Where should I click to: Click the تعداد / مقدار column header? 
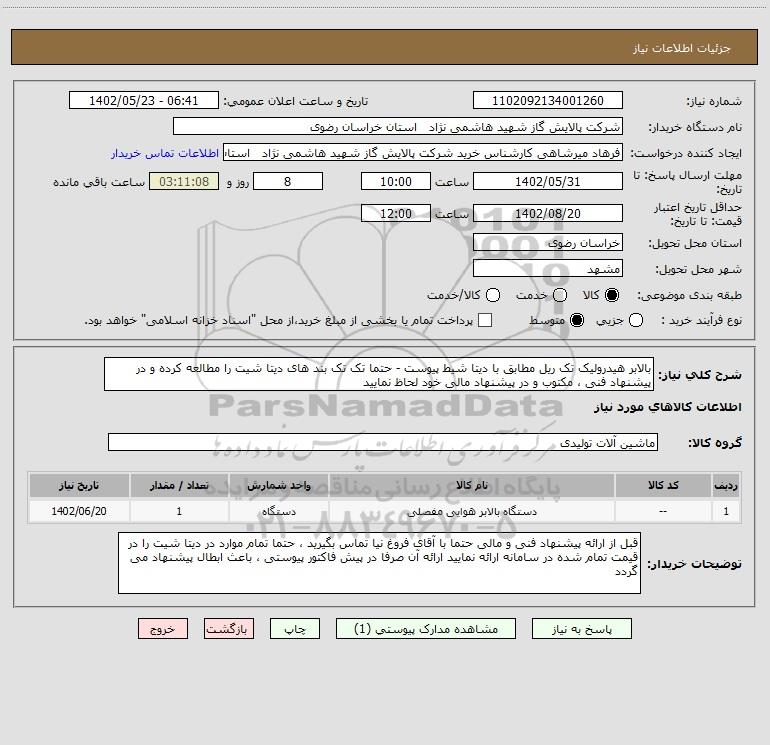point(179,485)
